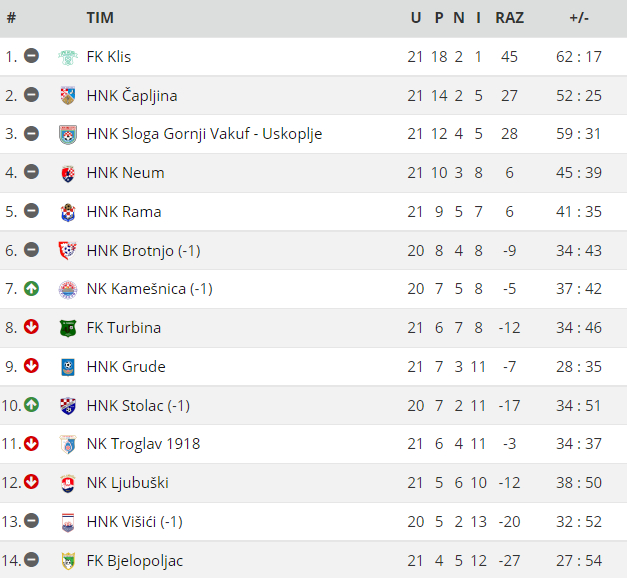627x578 pixels.
Task: Click the HNK Neum club crest
Action: coord(68,173)
